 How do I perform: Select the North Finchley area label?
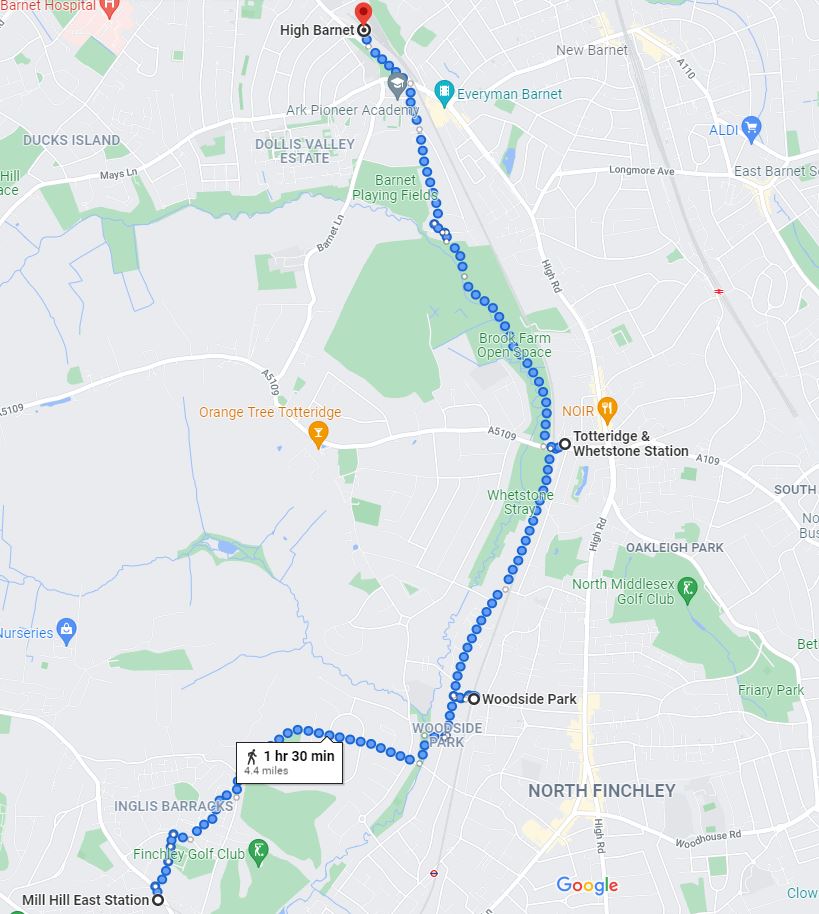[602, 791]
